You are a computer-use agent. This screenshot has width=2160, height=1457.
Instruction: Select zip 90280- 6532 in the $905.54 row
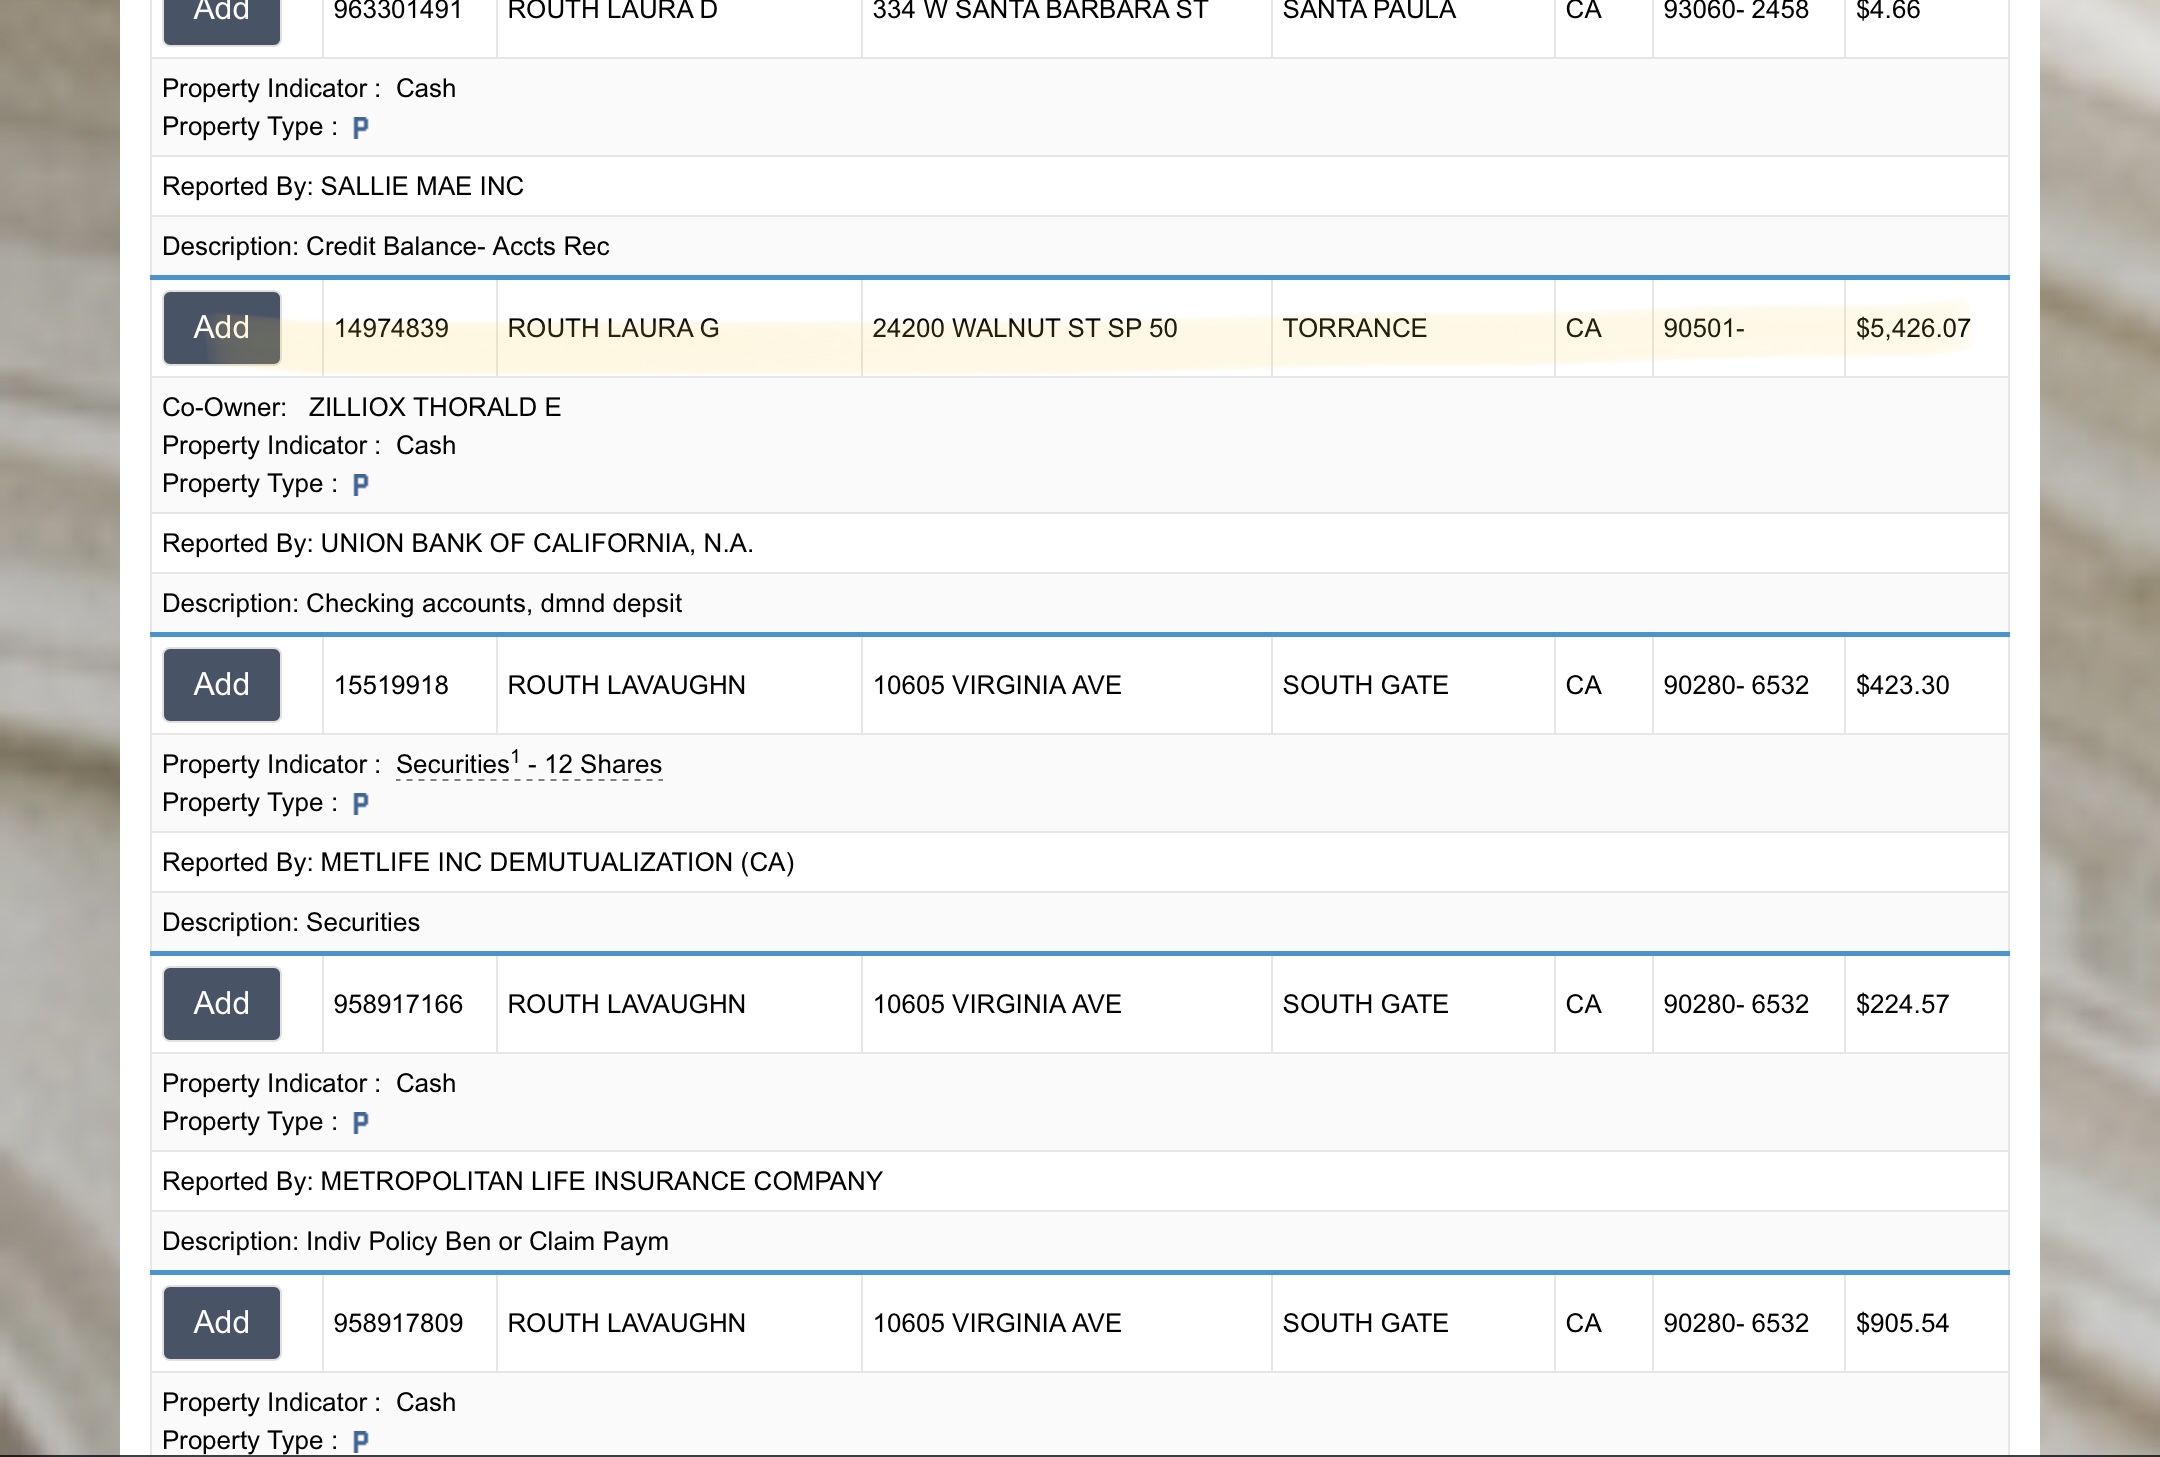1736,1323
